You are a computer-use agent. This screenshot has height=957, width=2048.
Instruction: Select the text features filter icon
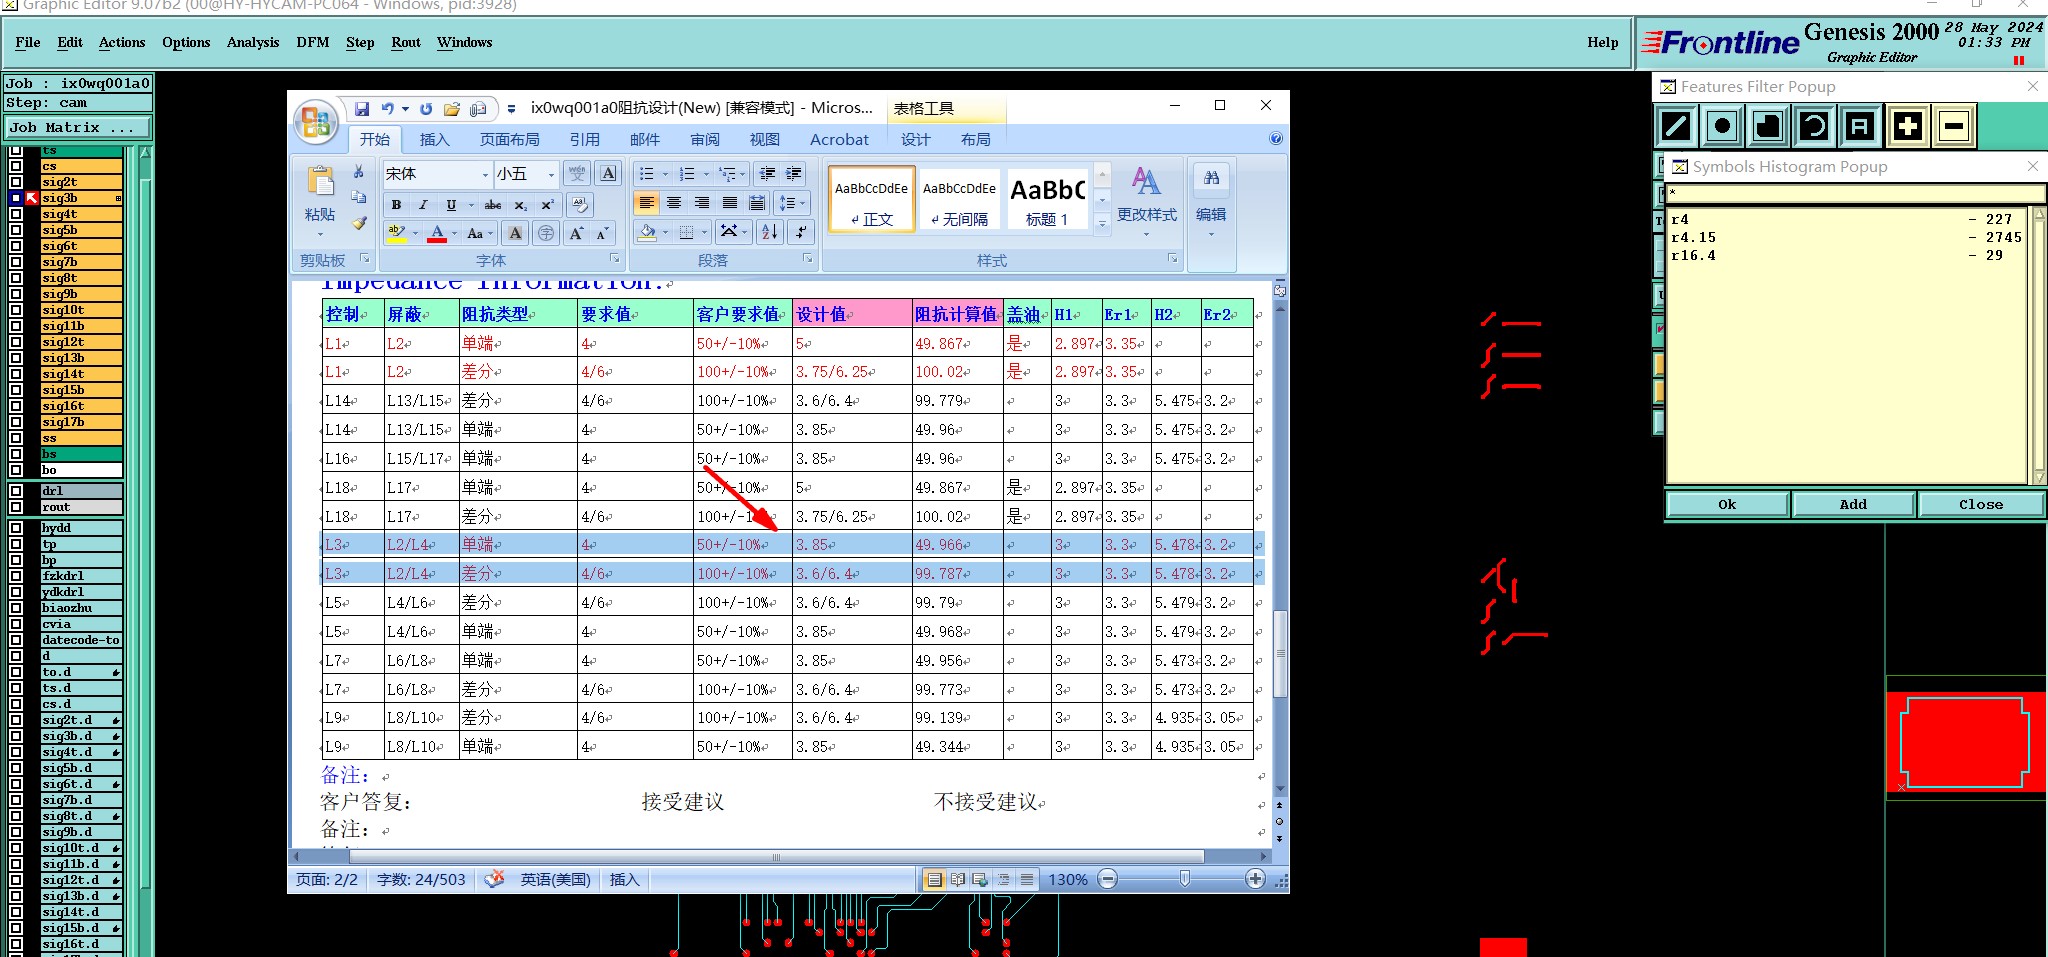click(x=1859, y=126)
